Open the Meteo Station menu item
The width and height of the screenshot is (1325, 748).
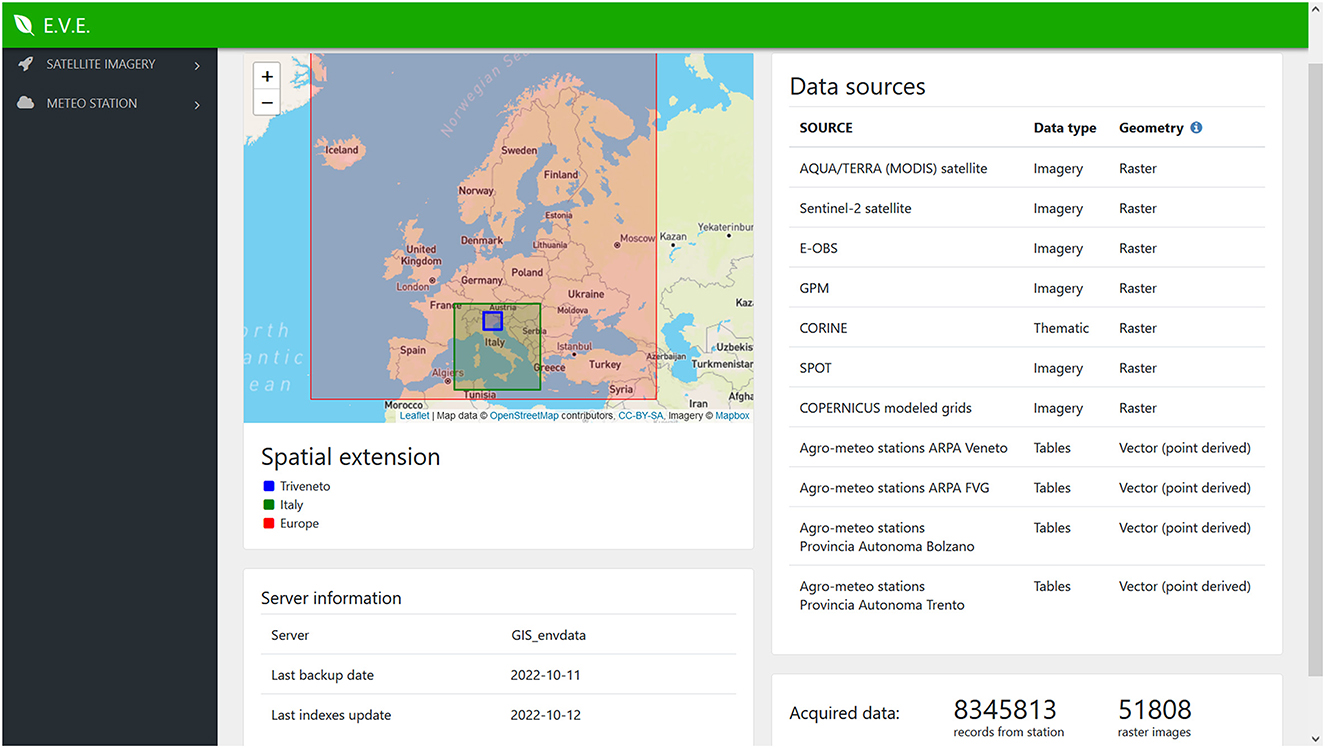tap(109, 103)
